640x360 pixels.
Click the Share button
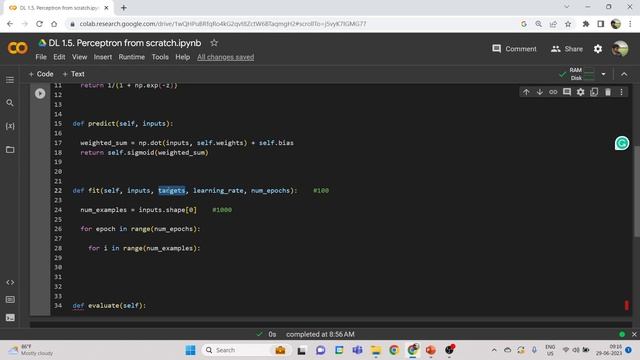(567, 49)
